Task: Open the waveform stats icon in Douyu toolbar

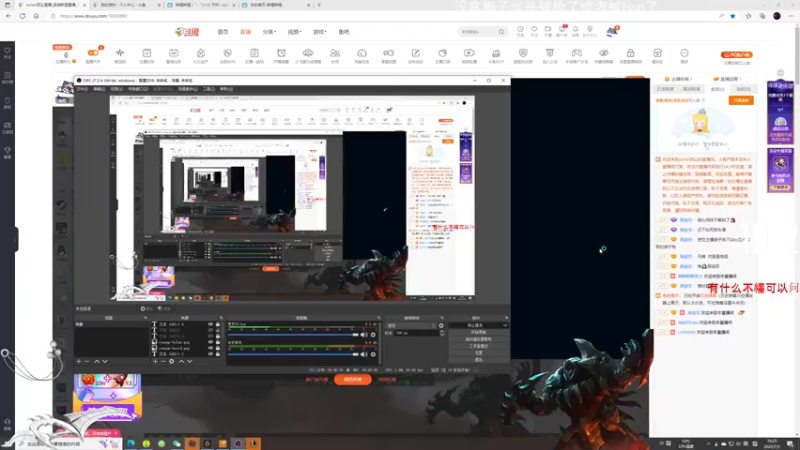Action: coord(120,53)
